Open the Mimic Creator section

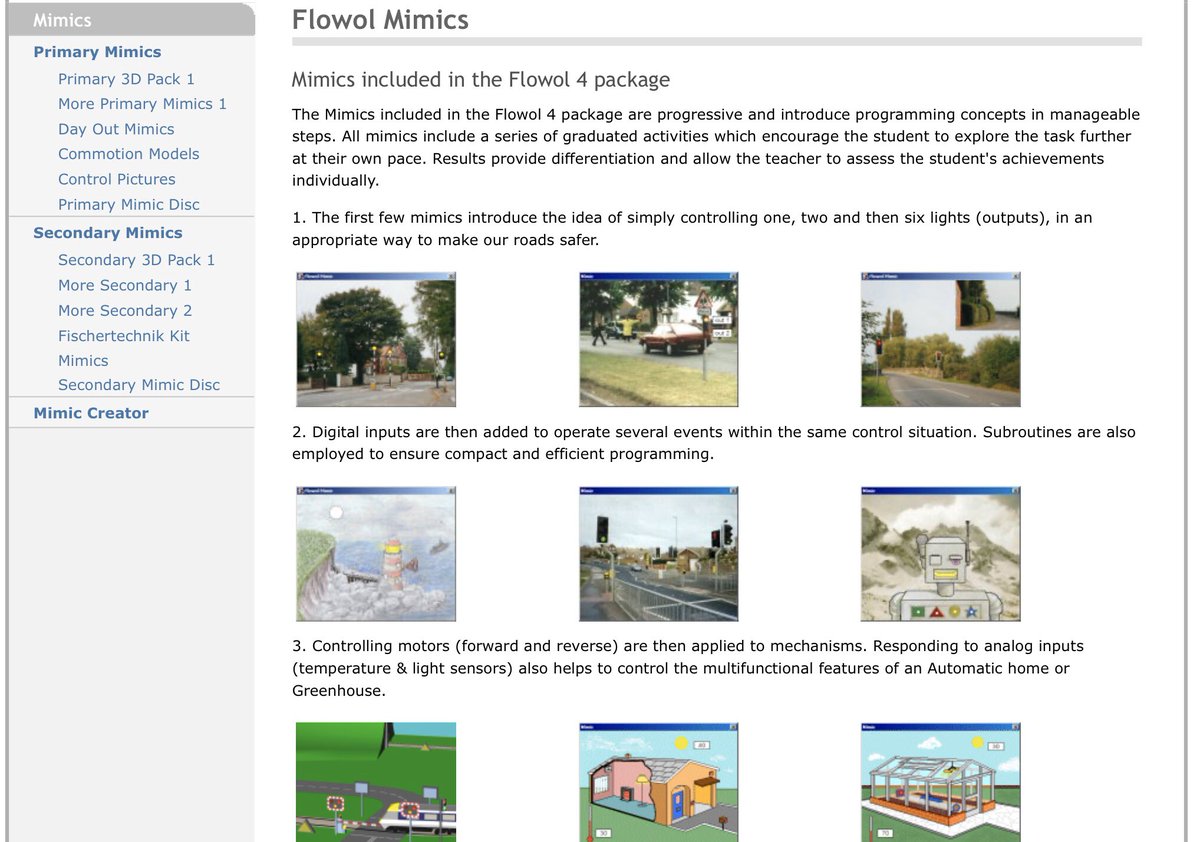coord(90,413)
